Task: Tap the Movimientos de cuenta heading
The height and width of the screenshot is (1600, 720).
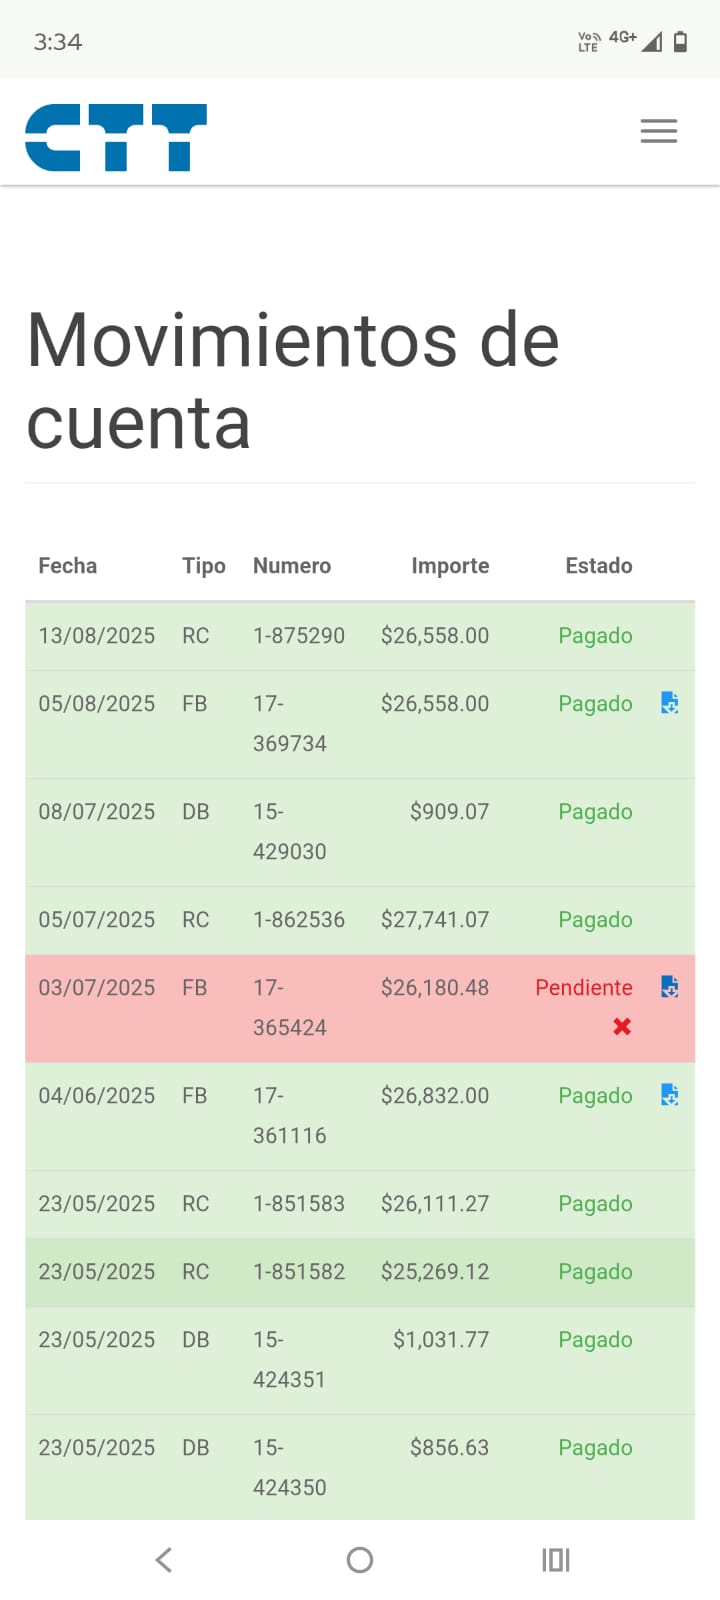Action: click(x=292, y=381)
